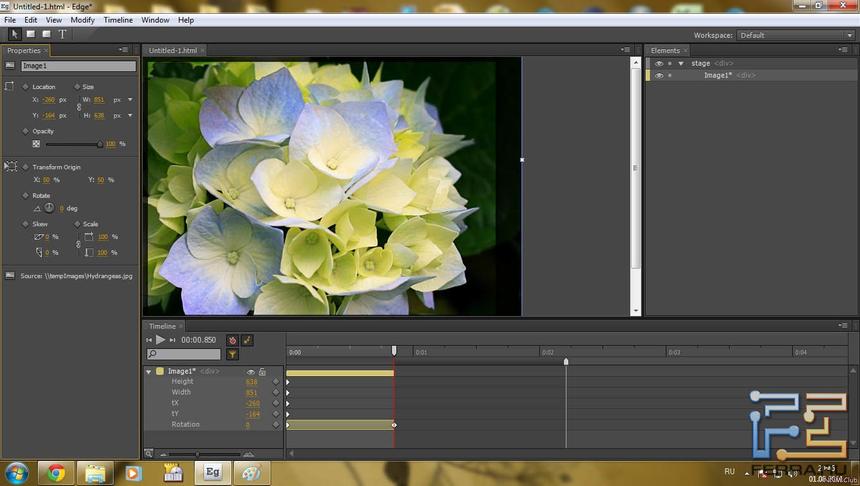Toggle visibility eye of Image1 in Elements
Viewport: 860px width, 486px height.
[659, 76]
